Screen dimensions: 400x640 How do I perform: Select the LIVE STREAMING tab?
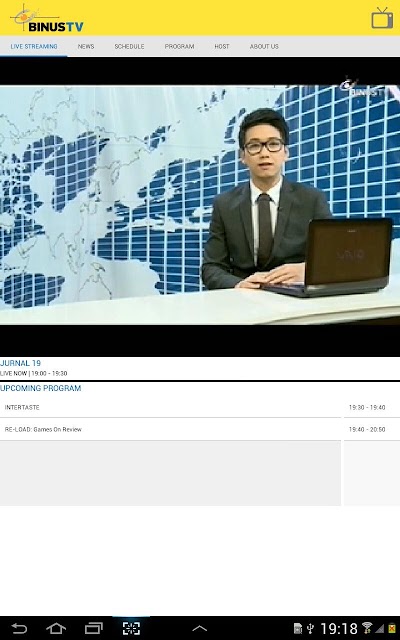[34, 47]
